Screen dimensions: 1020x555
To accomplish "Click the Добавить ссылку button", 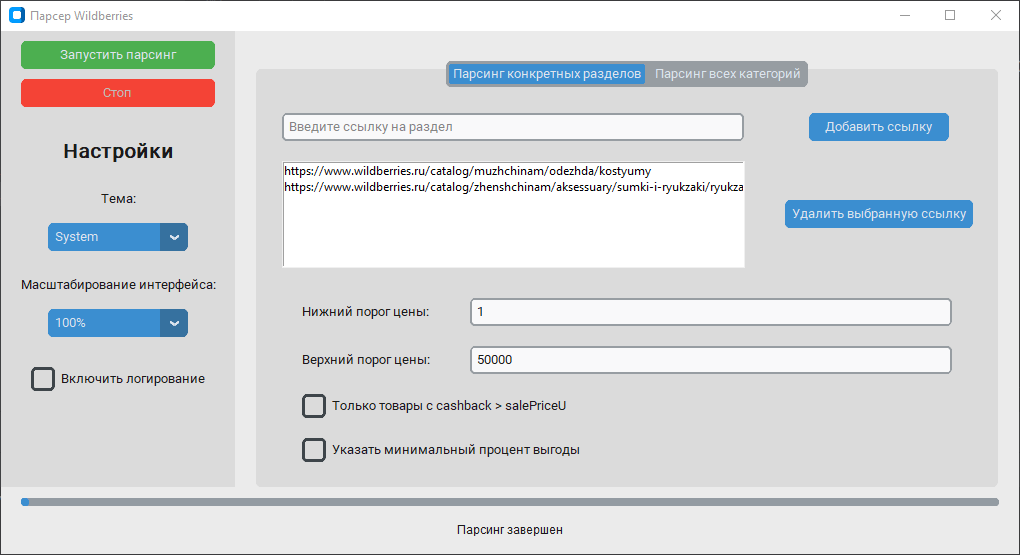I will click(878, 127).
